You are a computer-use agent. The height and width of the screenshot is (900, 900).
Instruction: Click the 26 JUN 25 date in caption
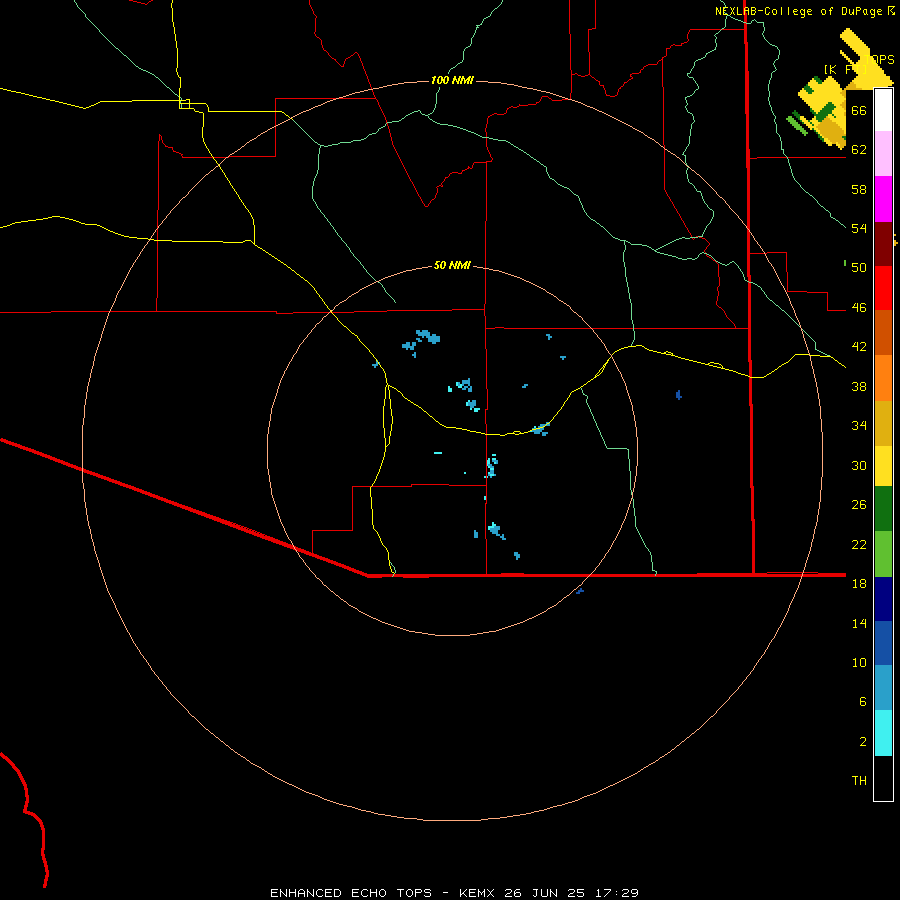click(x=545, y=893)
